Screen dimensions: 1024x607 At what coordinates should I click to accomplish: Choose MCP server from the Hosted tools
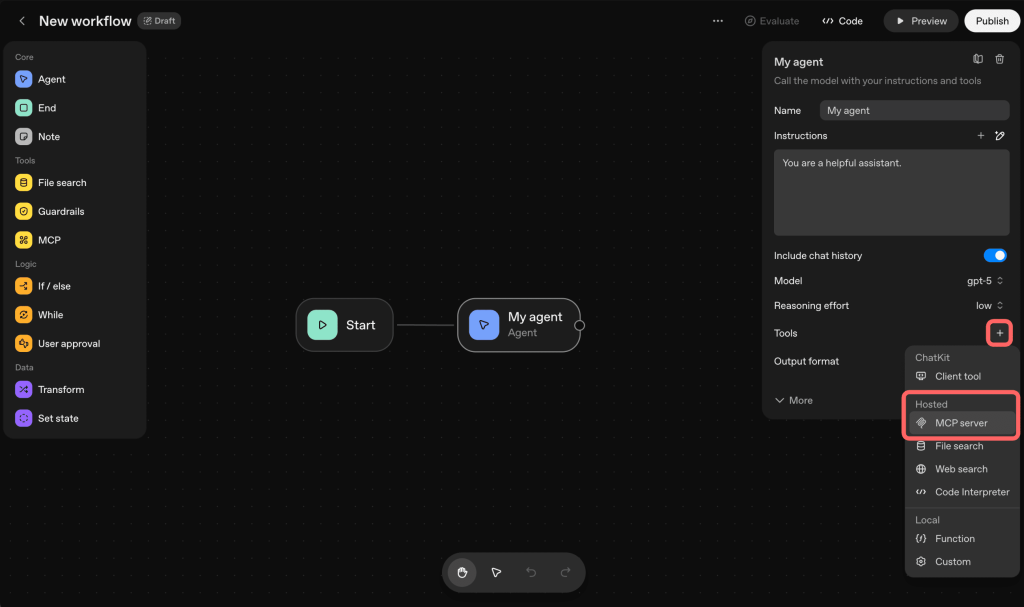click(x=961, y=423)
